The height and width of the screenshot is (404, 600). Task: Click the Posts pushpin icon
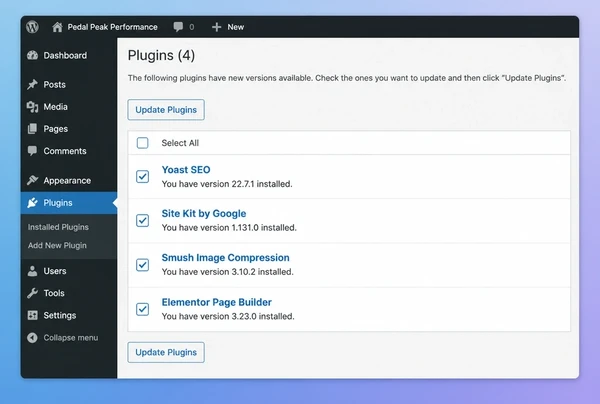pos(33,85)
